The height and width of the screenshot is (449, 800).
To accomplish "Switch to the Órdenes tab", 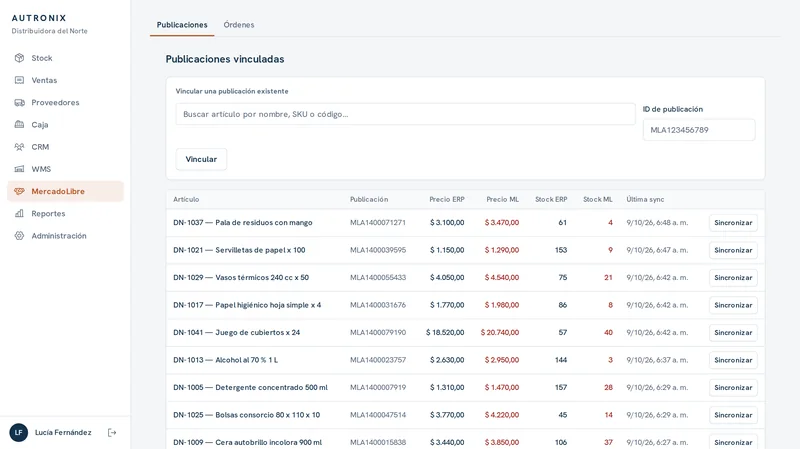I will coord(239,24).
